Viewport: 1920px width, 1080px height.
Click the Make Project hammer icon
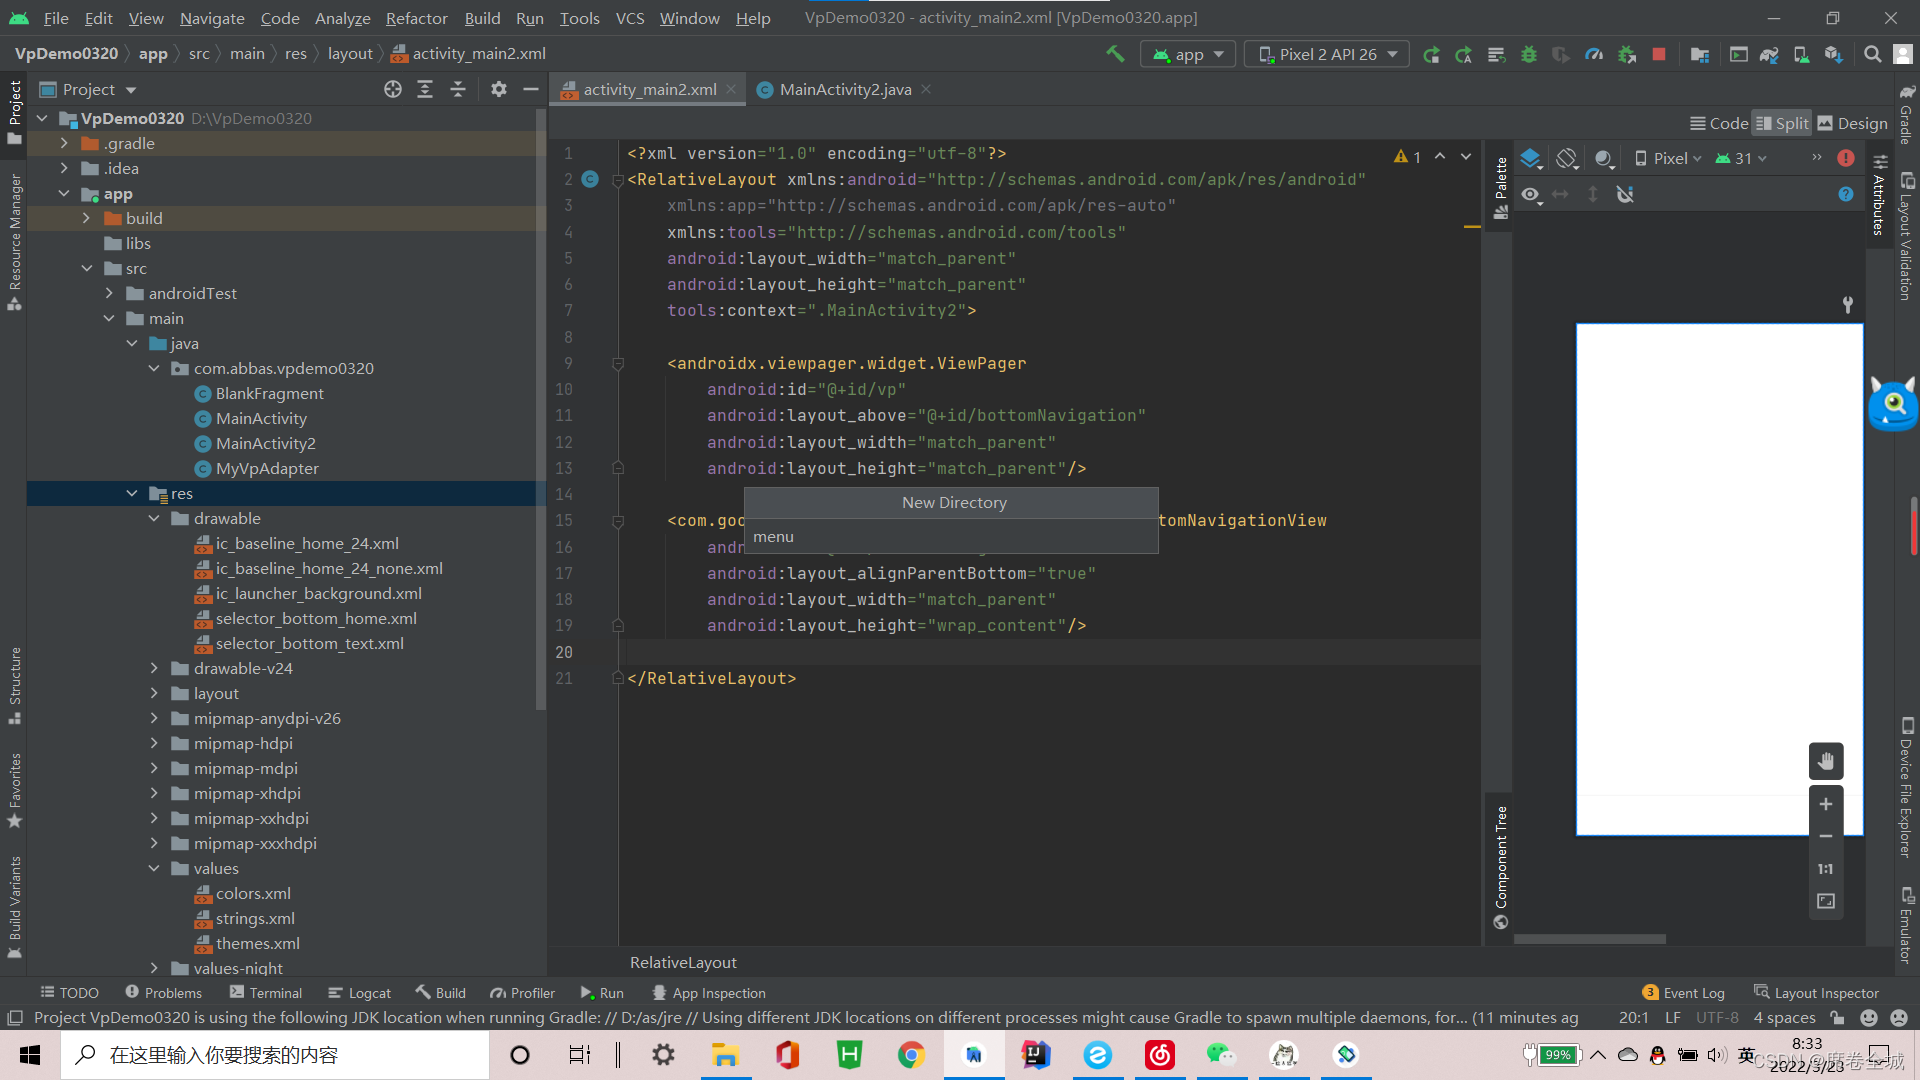pyautogui.click(x=1114, y=54)
